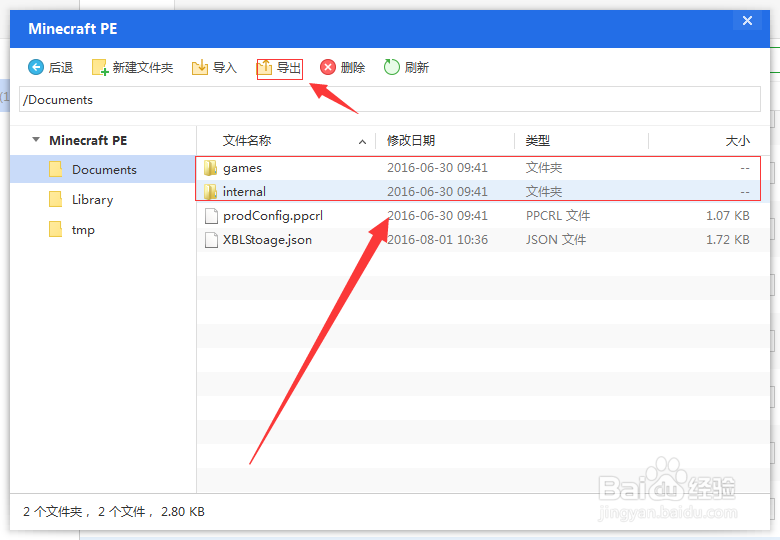This screenshot has height=540, width=780.
Task: Click the 刷新 button label
Action: [x=417, y=68]
